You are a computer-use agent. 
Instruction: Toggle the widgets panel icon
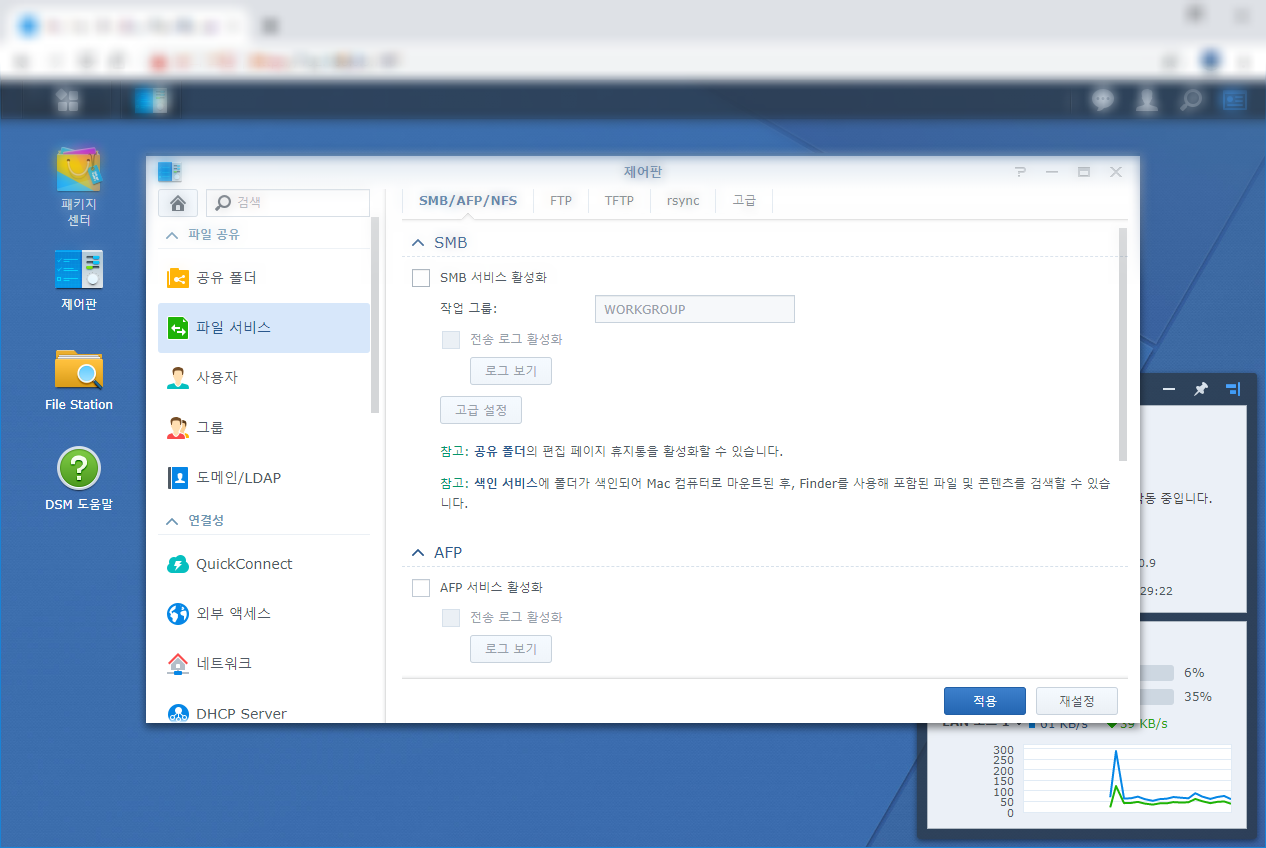(x=1234, y=100)
